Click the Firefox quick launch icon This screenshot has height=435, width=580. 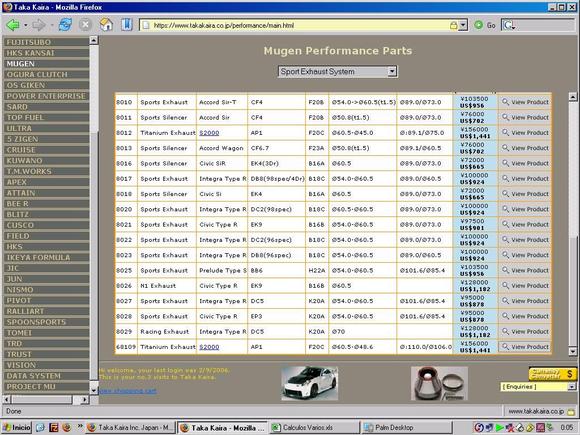[67, 428]
